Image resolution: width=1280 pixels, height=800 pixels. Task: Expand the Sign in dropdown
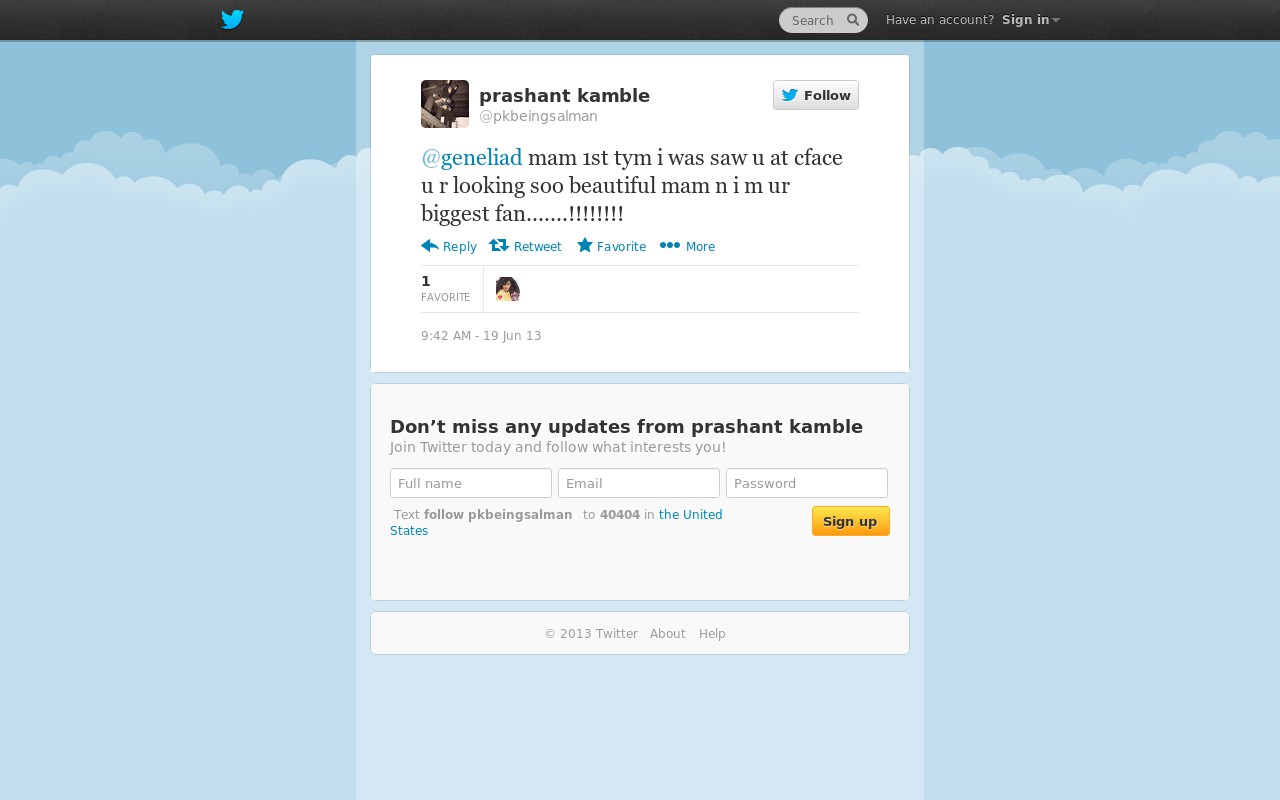coord(1030,20)
